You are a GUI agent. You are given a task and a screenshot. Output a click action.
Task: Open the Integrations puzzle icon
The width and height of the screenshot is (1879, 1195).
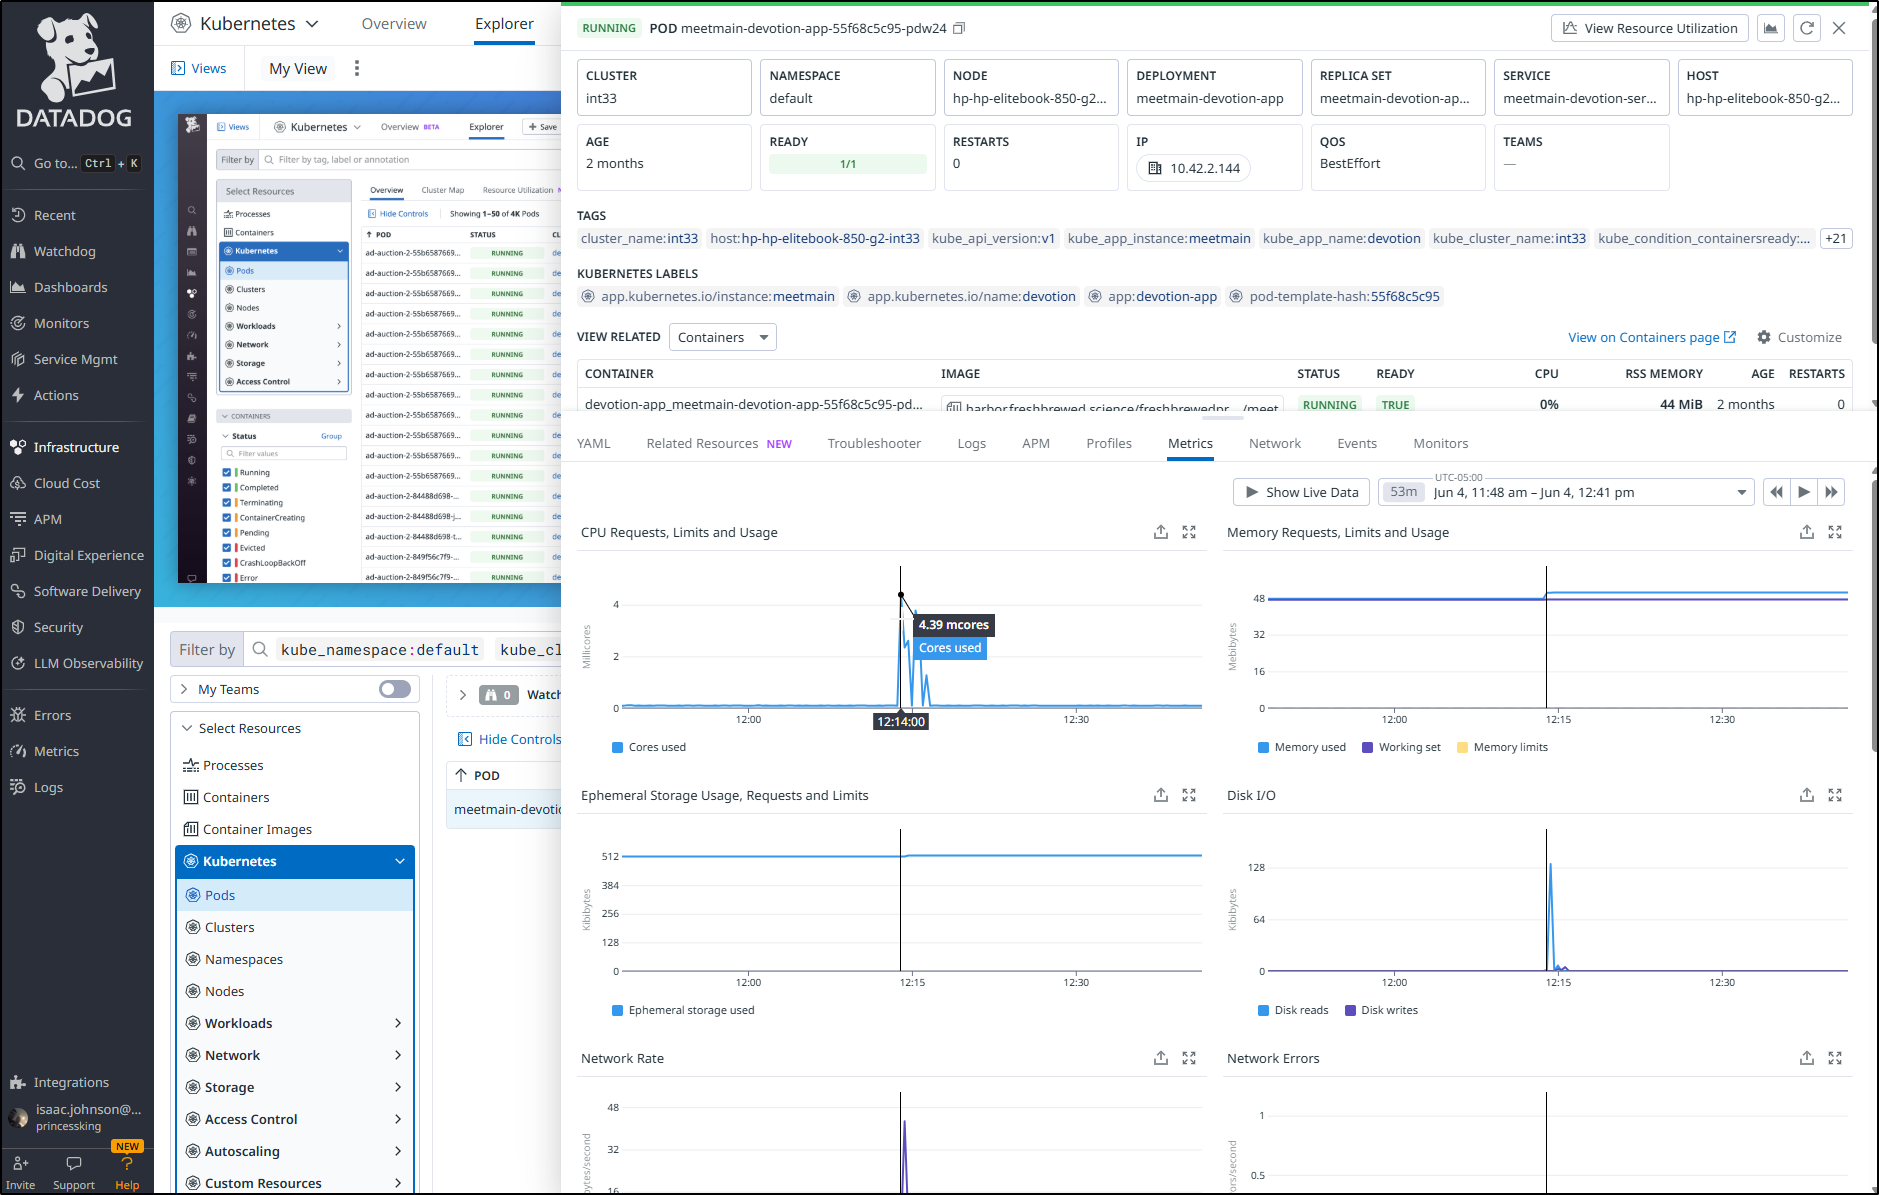[x=18, y=1082]
